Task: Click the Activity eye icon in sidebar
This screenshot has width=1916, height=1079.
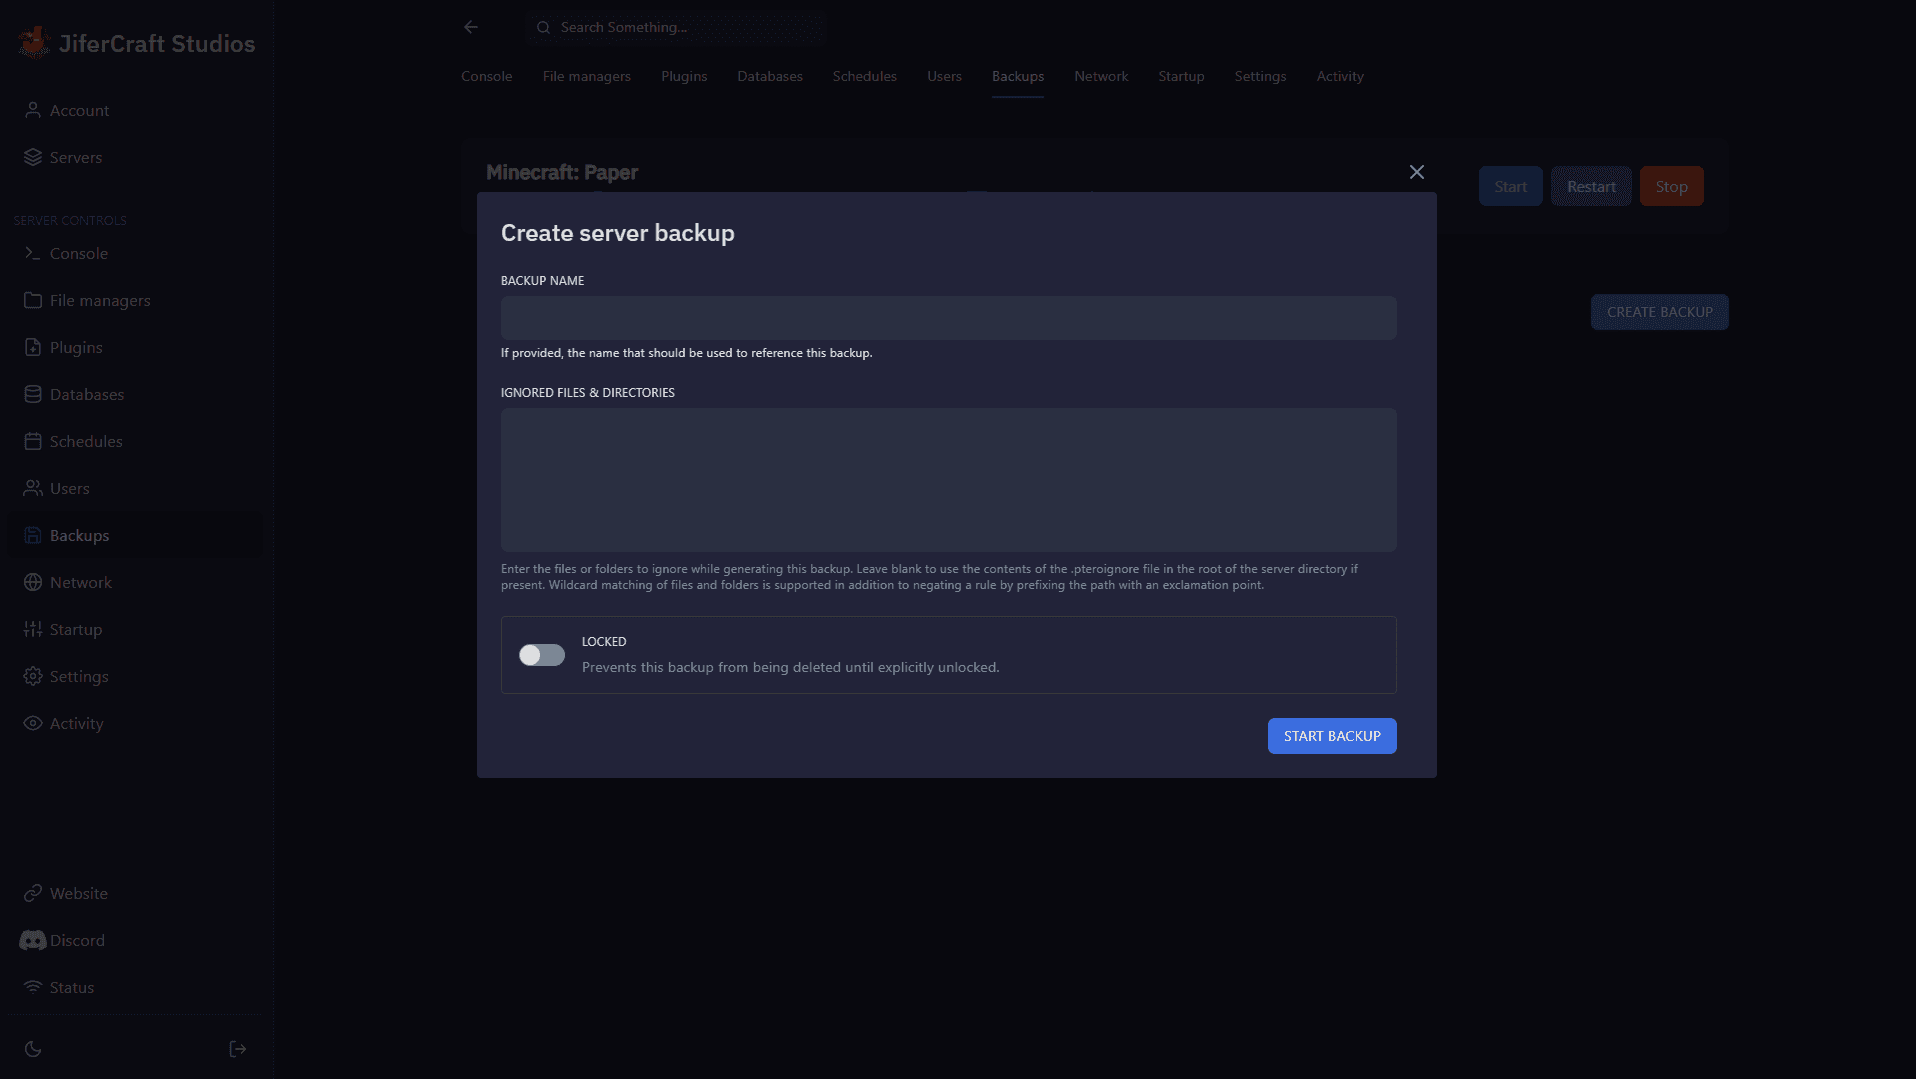Action: (x=33, y=724)
